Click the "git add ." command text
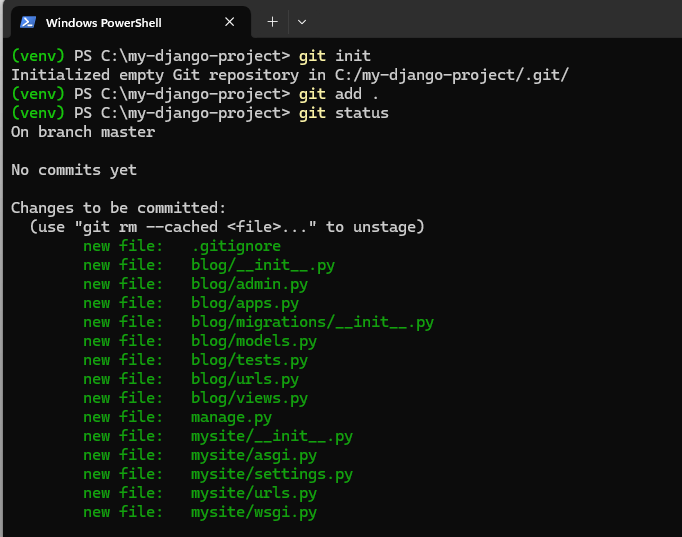This screenshot has width=682, height=537. (x=334, y=94)
